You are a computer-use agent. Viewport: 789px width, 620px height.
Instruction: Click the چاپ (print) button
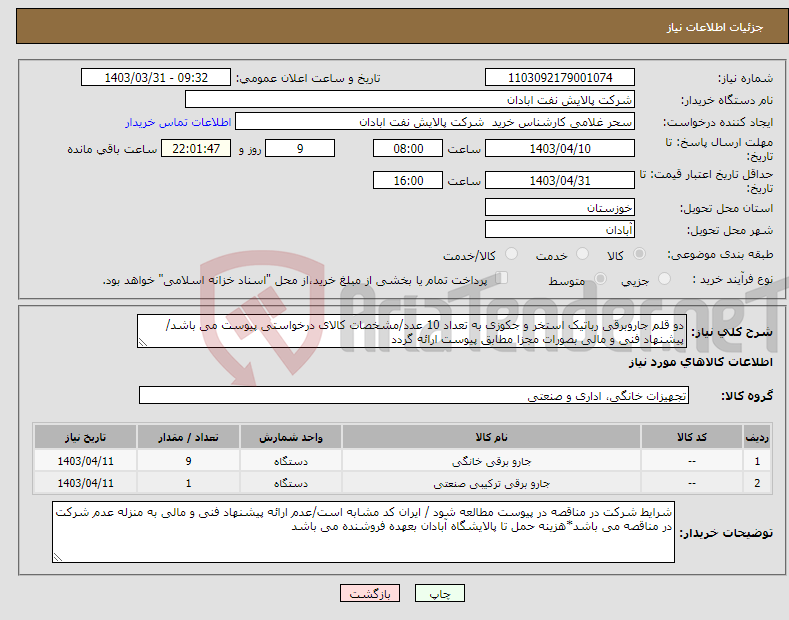439,593
